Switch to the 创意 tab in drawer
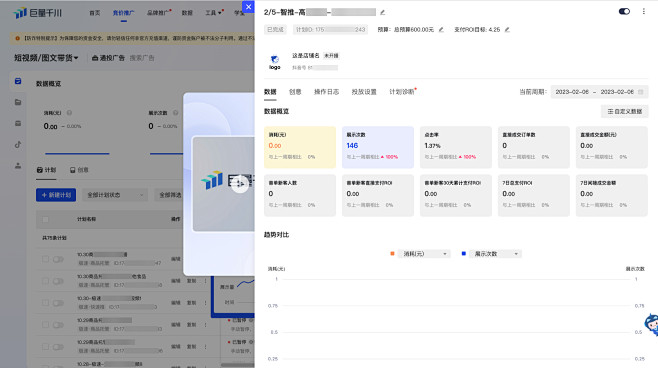The image size is (658, 368). (x=295, y=92)
